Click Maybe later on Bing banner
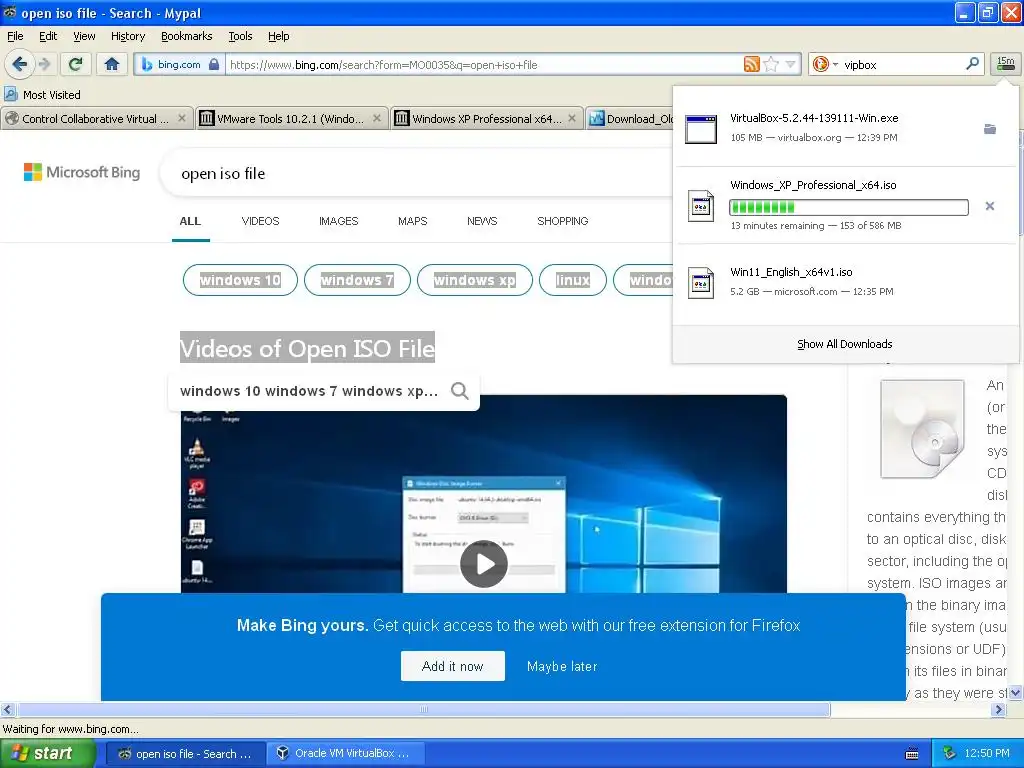This screenshot has height=768, width=1024. (x=562, y=666)
